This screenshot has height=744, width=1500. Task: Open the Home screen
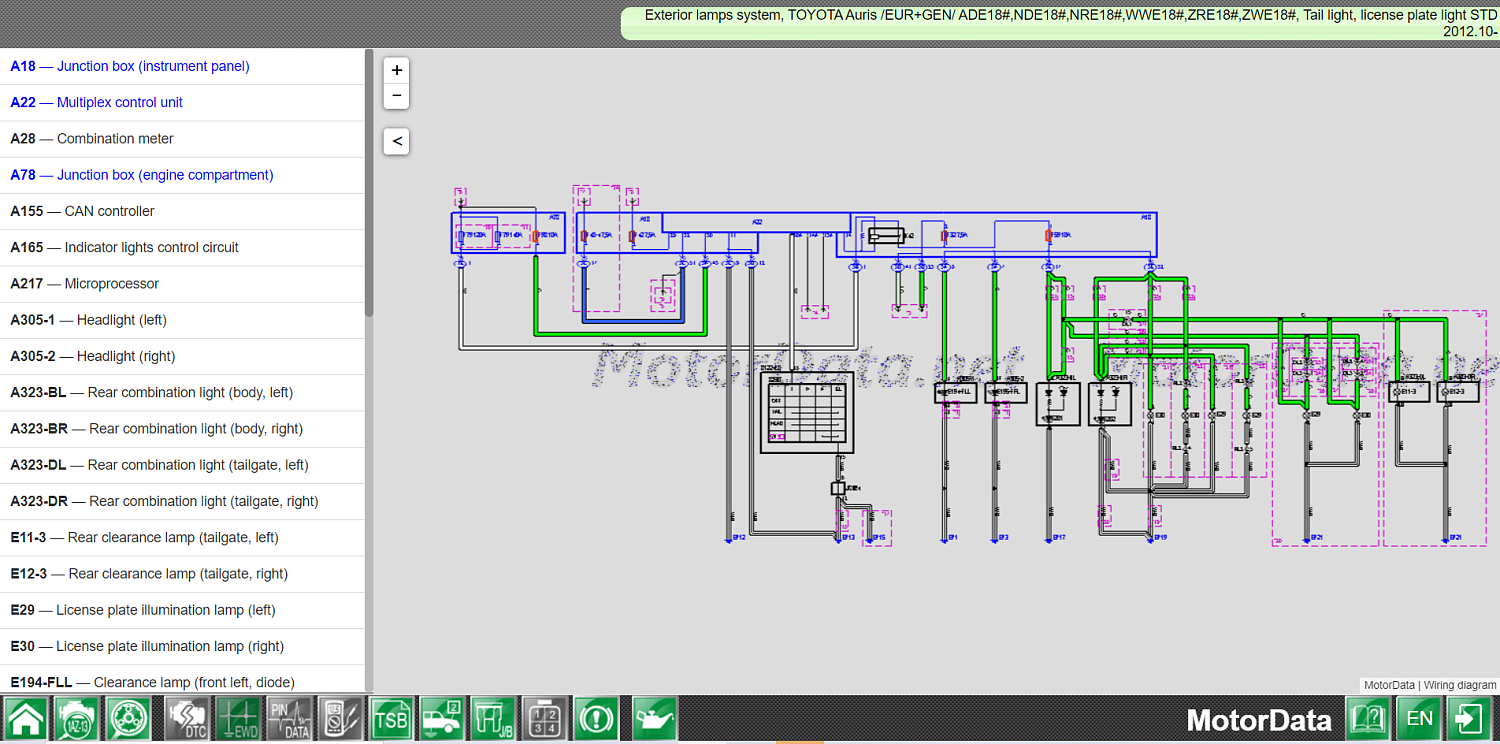point(28,718)
